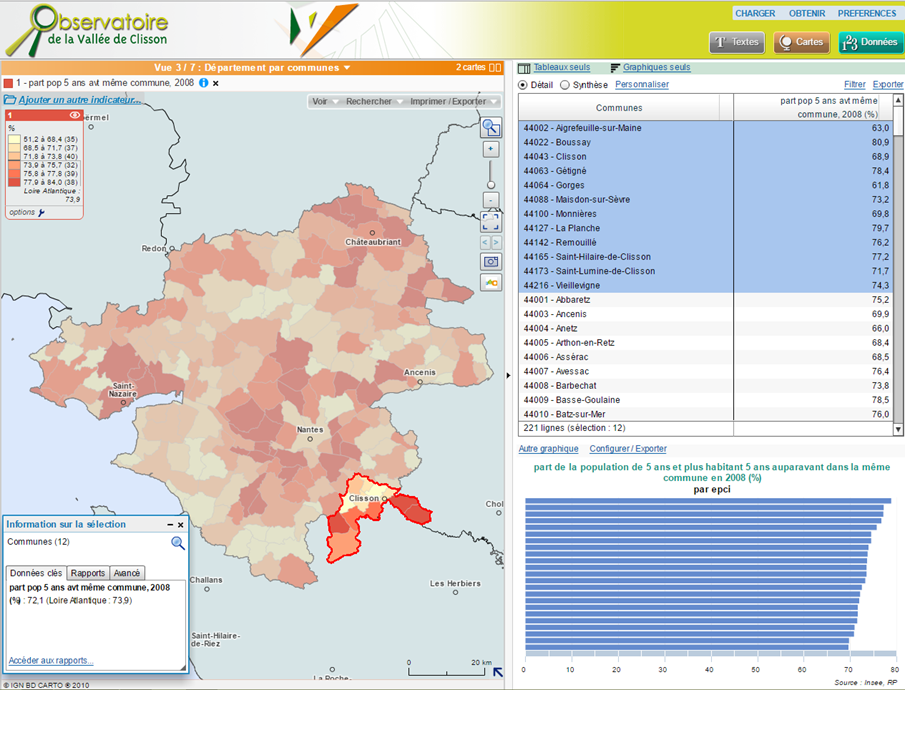
Task: Open the Vue 3/7 view dropdown
Action: (x=252, y=68)
